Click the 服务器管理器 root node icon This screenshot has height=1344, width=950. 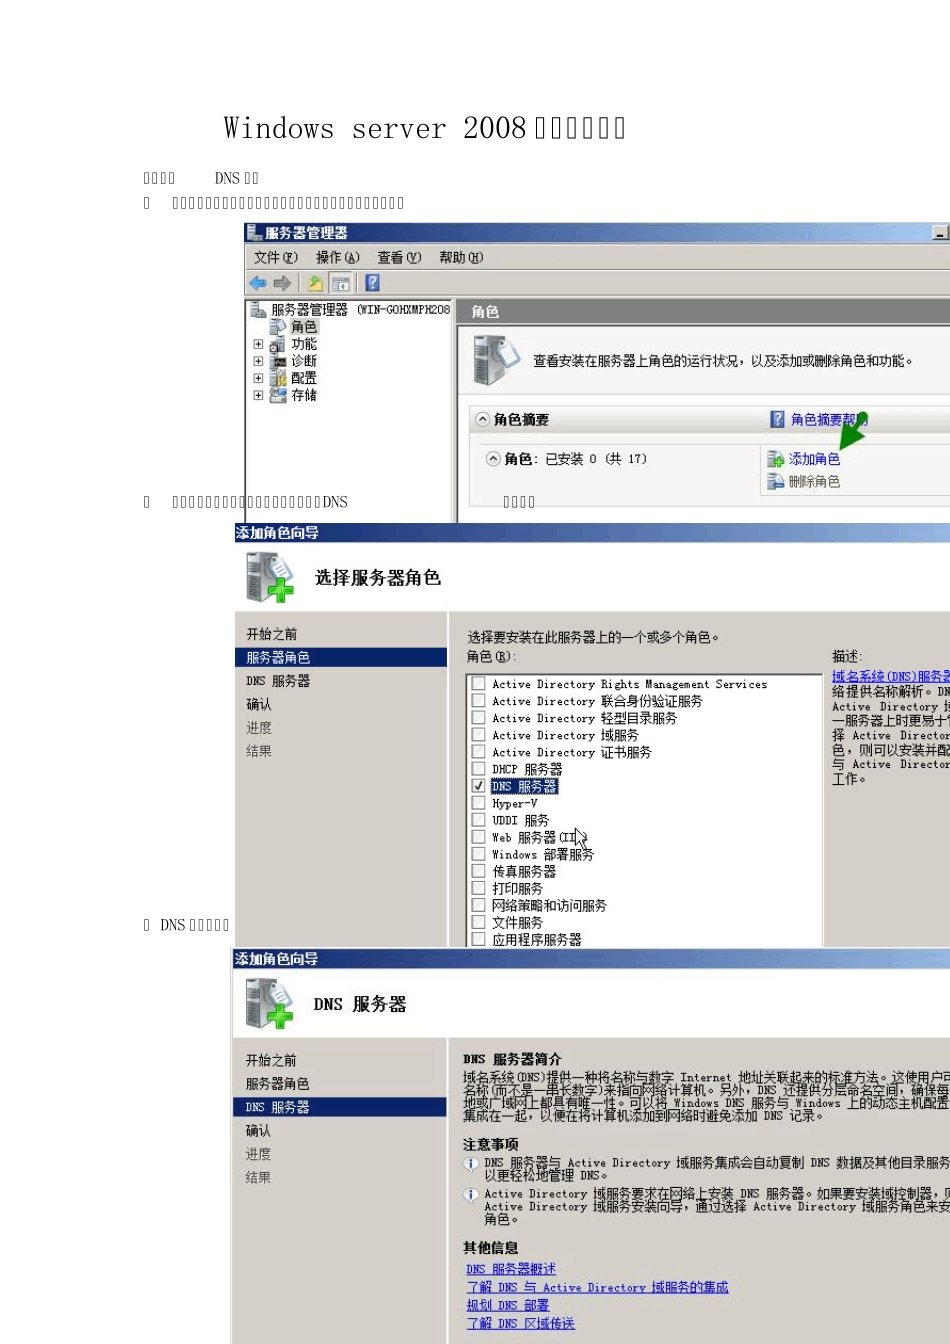coord(258,310)
